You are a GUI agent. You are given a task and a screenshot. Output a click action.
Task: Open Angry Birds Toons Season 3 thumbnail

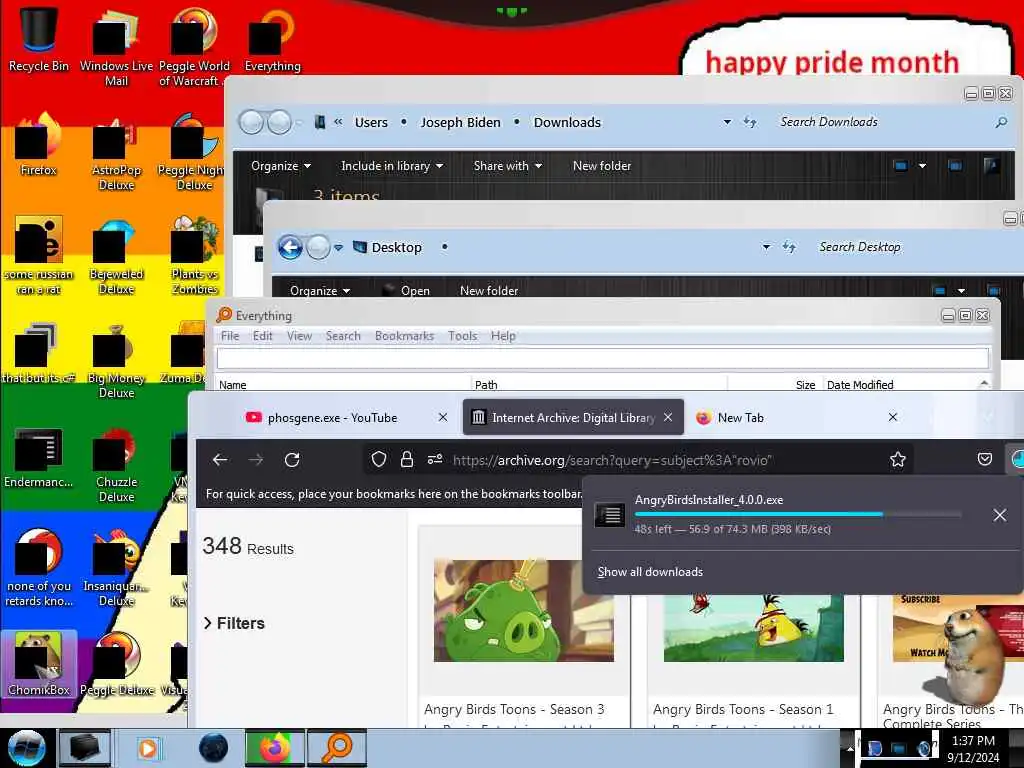pos(524,610)
